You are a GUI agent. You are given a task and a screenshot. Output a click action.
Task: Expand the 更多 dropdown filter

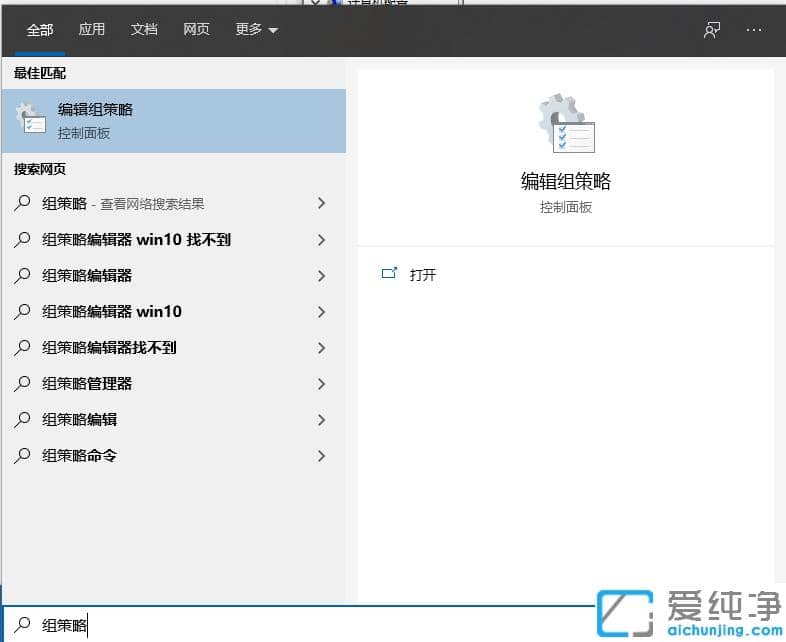[256, 30]
